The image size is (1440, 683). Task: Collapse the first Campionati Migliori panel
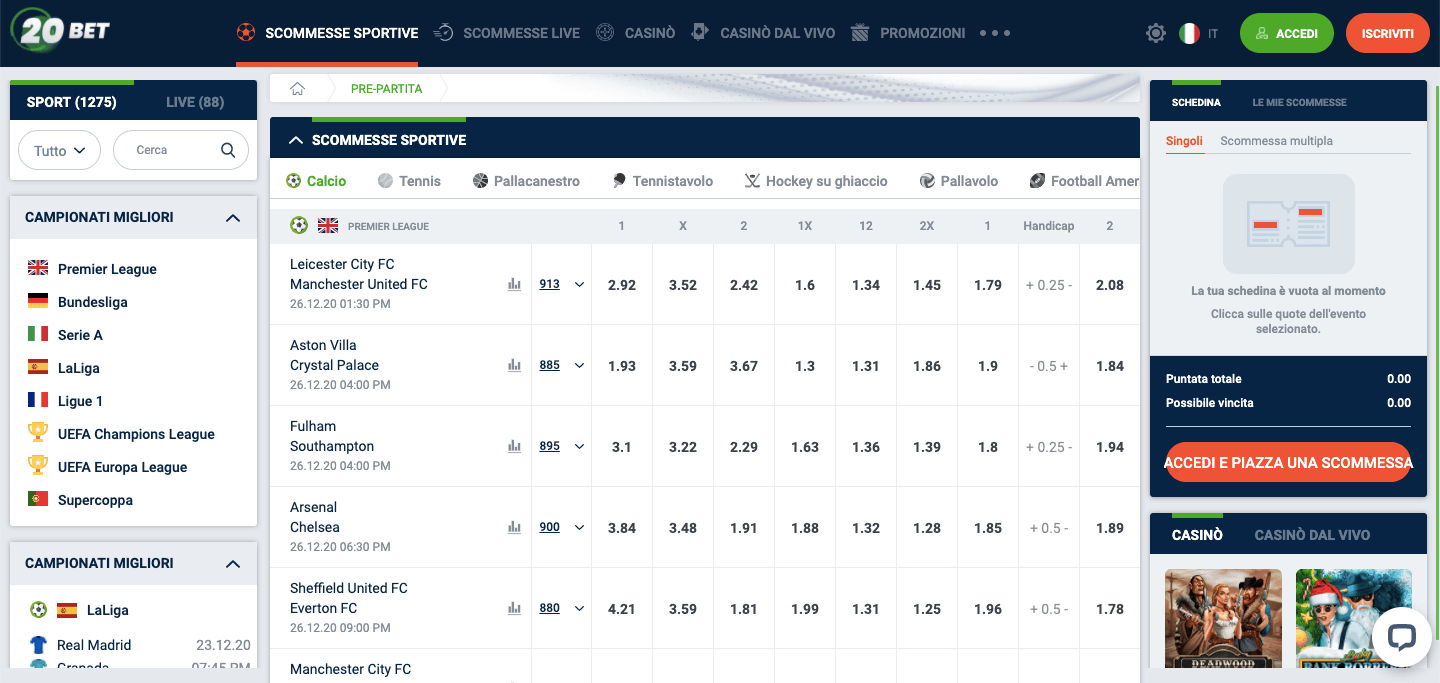tap(233, 217)
